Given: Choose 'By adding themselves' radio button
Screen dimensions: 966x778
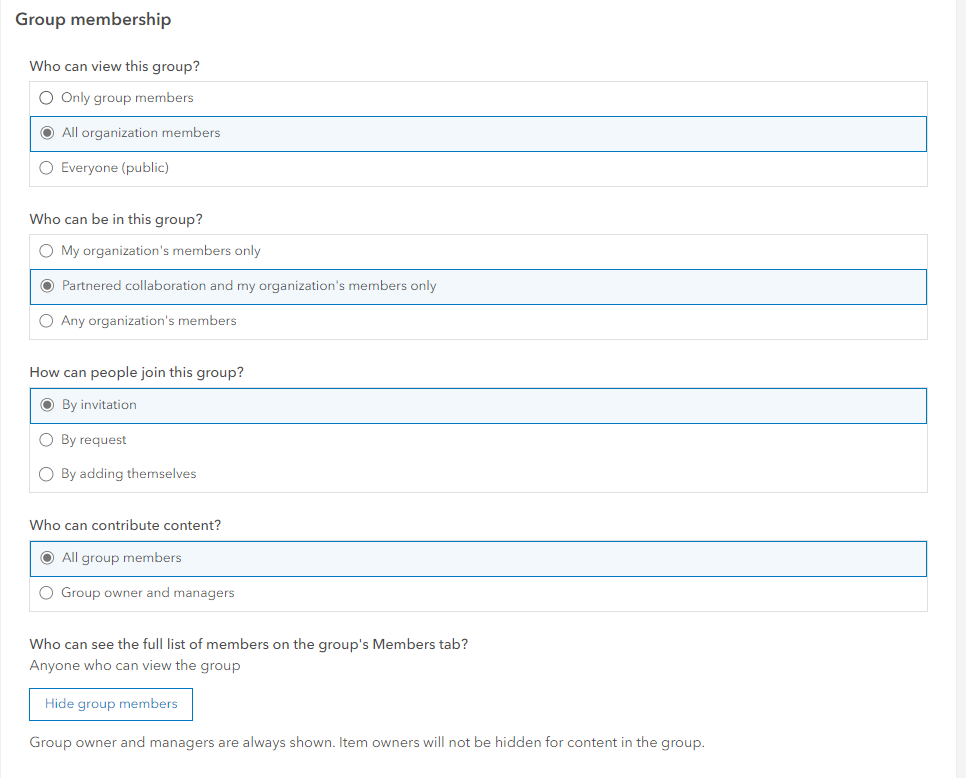Looking at the screenshot, I should [x=46, y=474].
